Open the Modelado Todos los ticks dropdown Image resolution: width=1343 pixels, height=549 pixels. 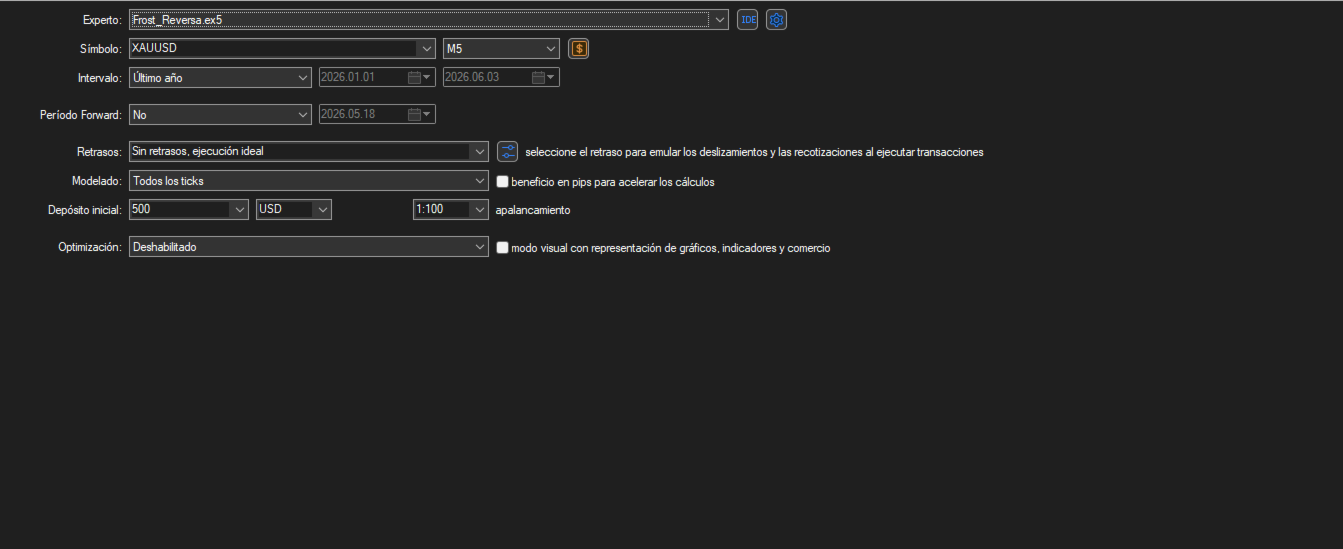pyautogui.click(x=480, y=181)
